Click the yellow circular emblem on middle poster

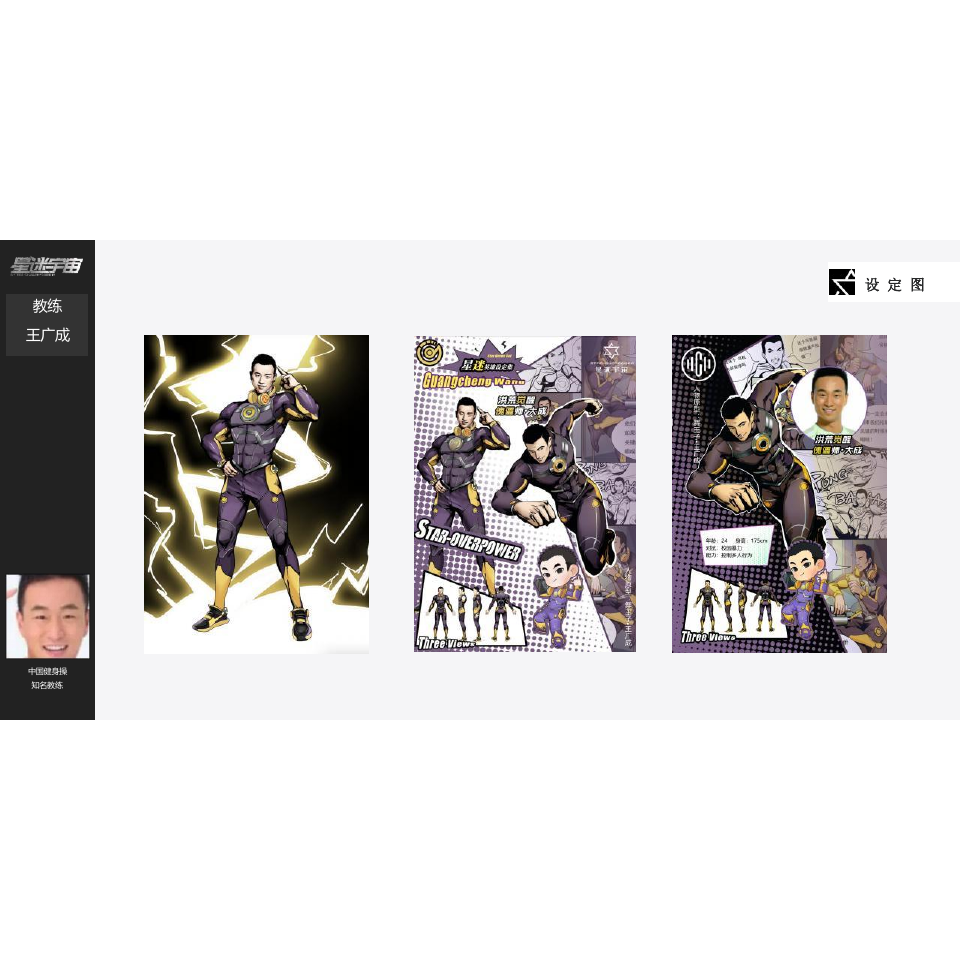point(430,353)
